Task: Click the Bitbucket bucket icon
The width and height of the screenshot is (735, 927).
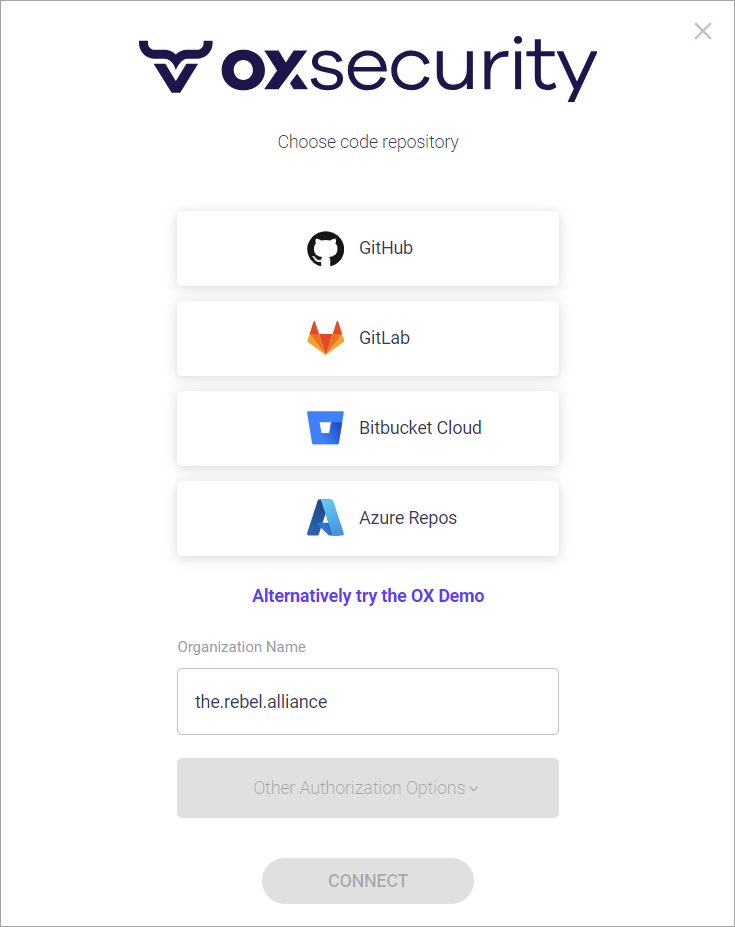Action: click(325, 428)
